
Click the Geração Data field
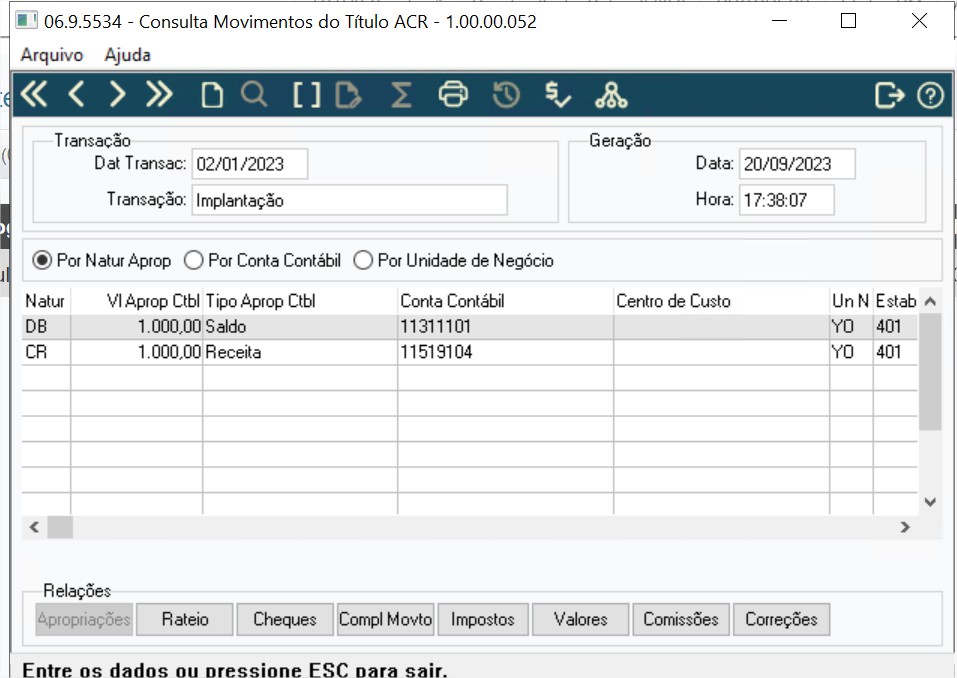click(797, 164)
